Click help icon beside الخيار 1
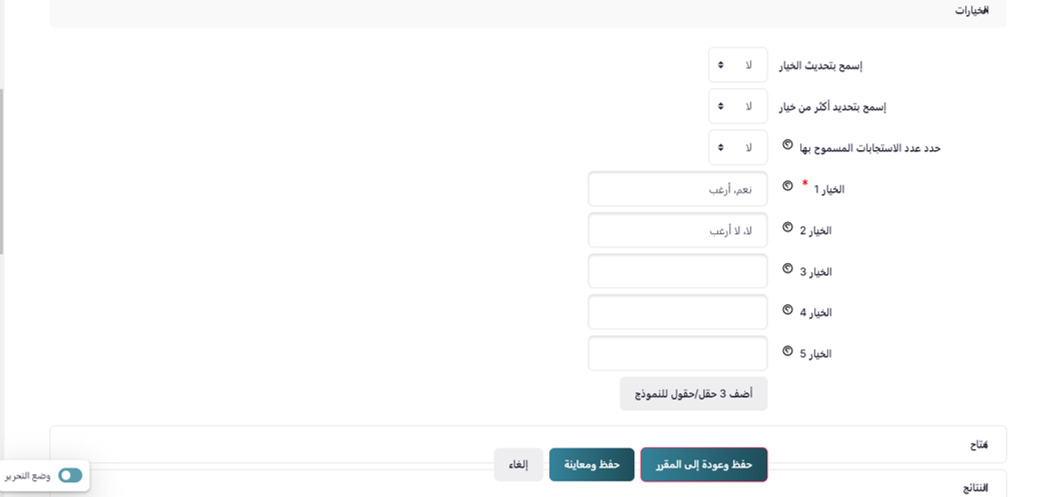The width and height of the screenshot is (1044, 497). pyautogui.click(x=788, y=186)
